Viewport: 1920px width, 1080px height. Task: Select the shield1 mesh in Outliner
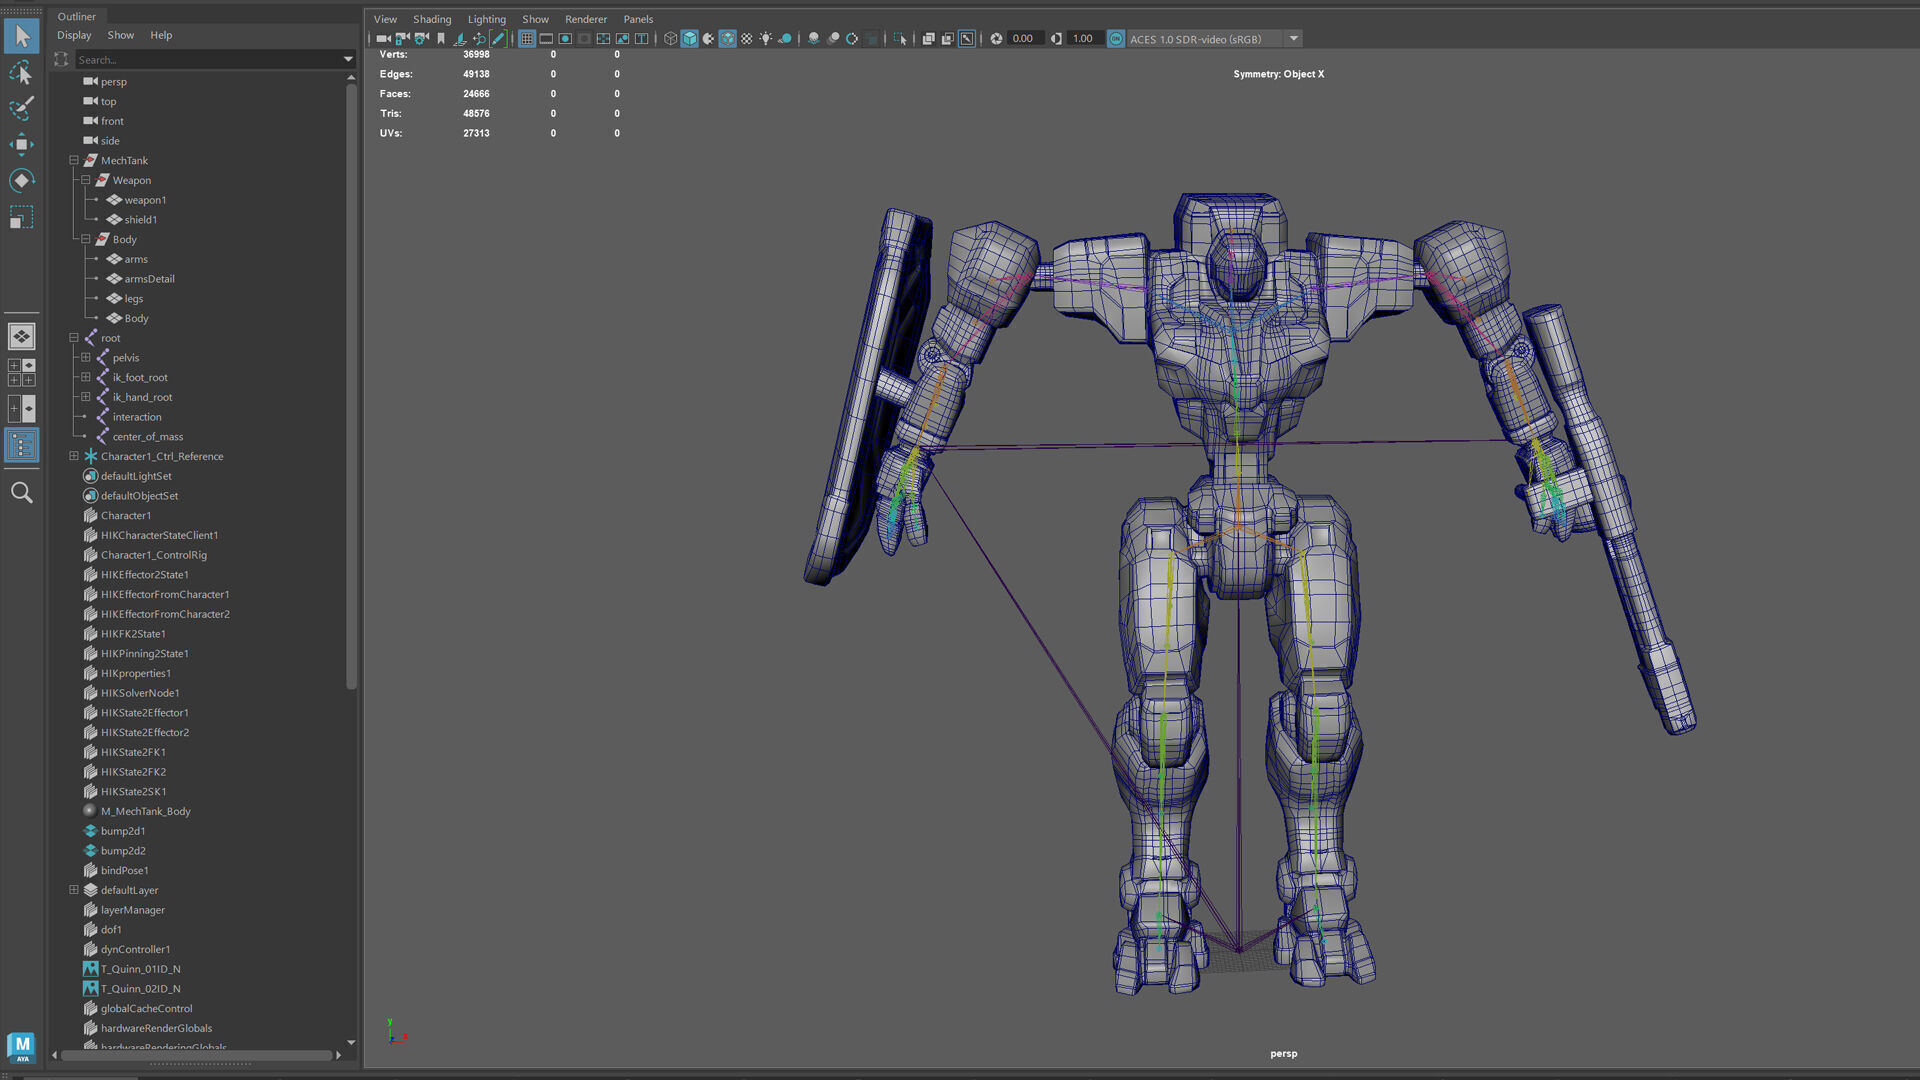(x=141, y=220)
